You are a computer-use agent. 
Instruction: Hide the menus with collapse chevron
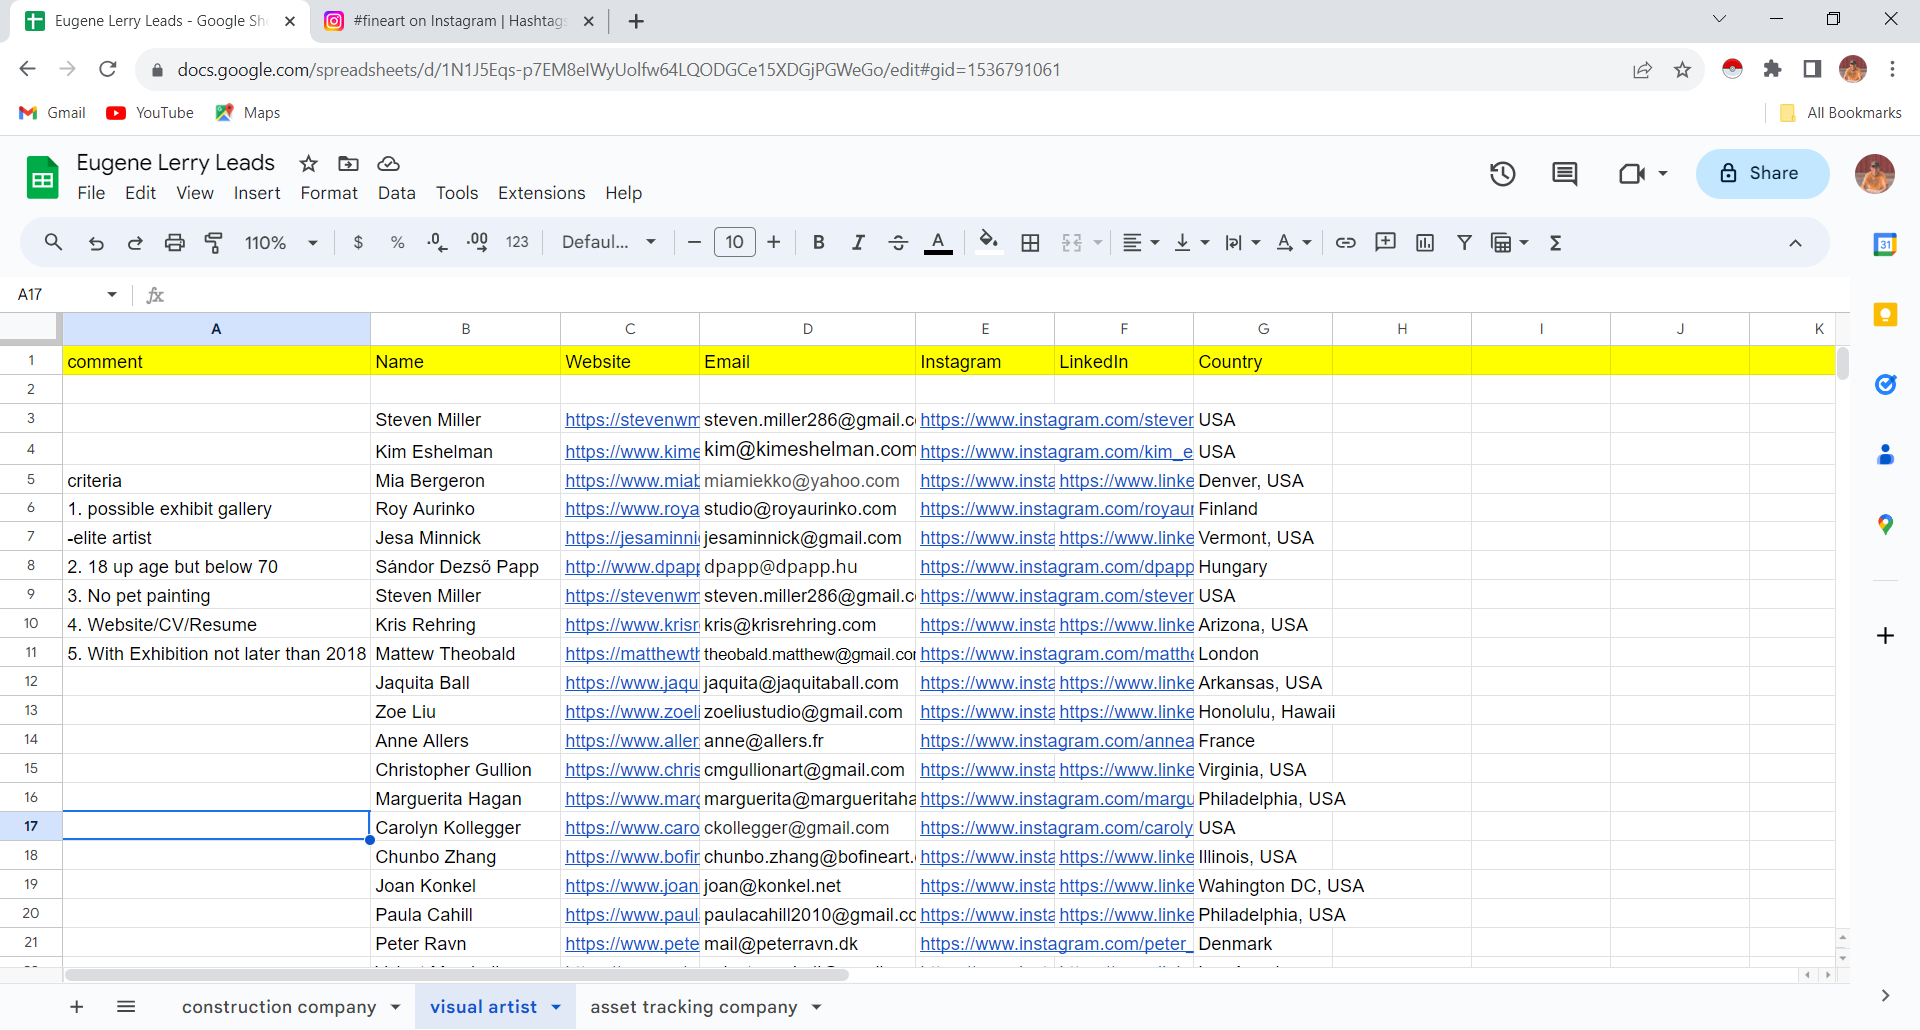click(1795, 242)
